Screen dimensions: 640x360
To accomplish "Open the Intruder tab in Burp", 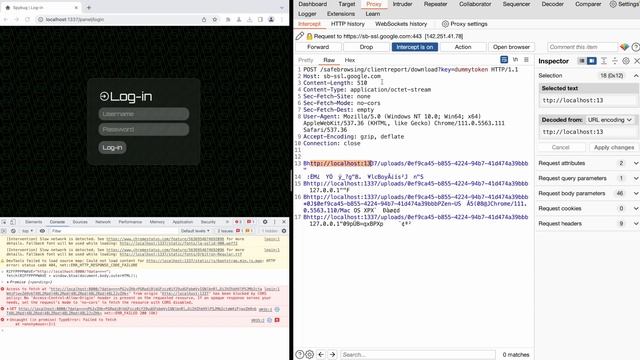I will pos(402,4).
